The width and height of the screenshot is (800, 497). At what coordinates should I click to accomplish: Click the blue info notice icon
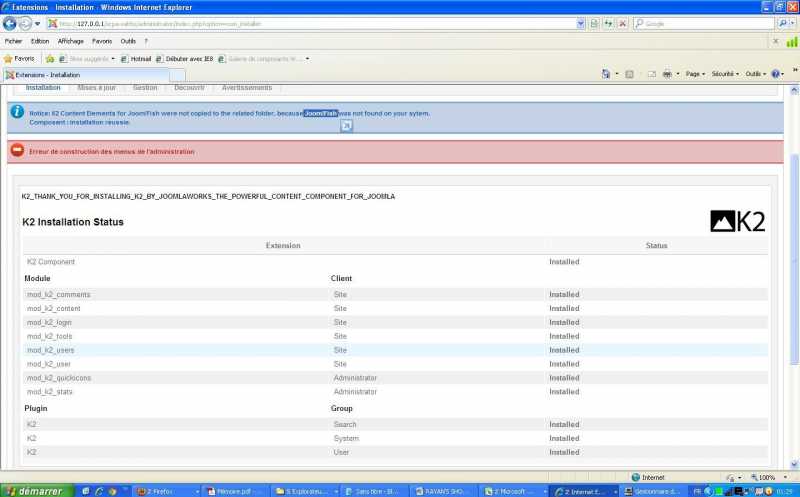tap(17, 111)
